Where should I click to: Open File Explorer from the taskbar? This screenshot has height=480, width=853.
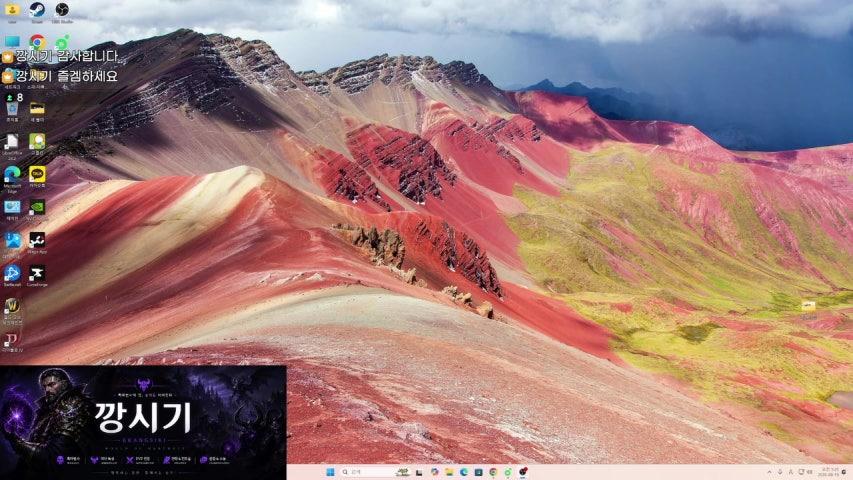coord(449,472)
